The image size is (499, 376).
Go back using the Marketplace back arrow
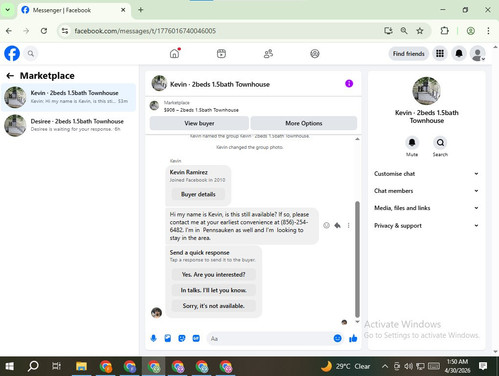click(10, 76)
